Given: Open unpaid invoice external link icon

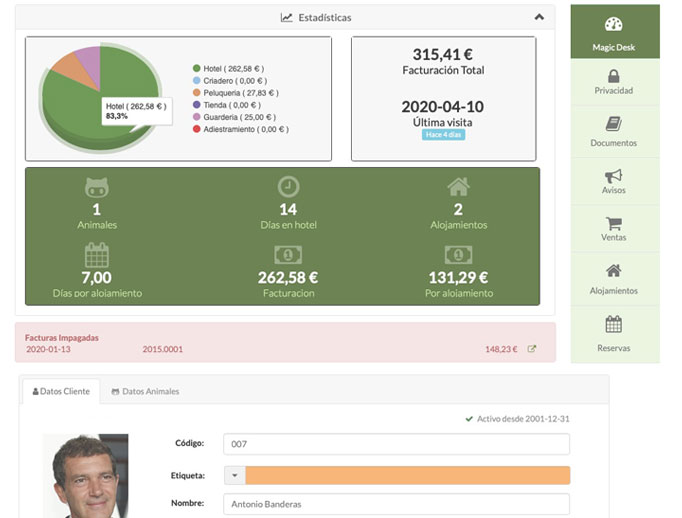Looking at the screenshot, I should pos(532,350).
